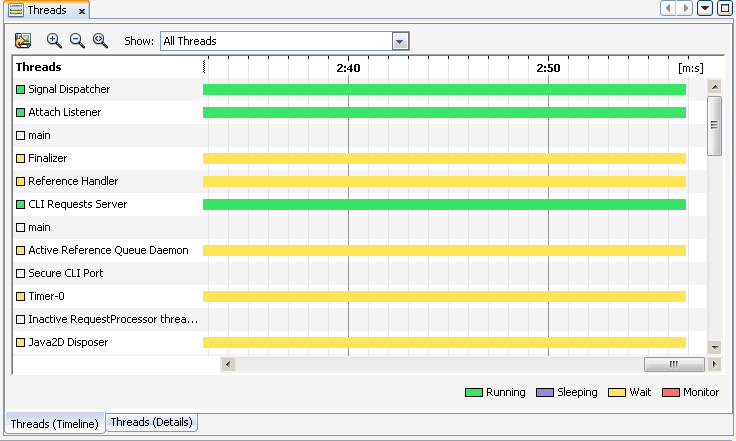
Task: Click the vertical scrollbar up arrow
Action: point(714,87)
